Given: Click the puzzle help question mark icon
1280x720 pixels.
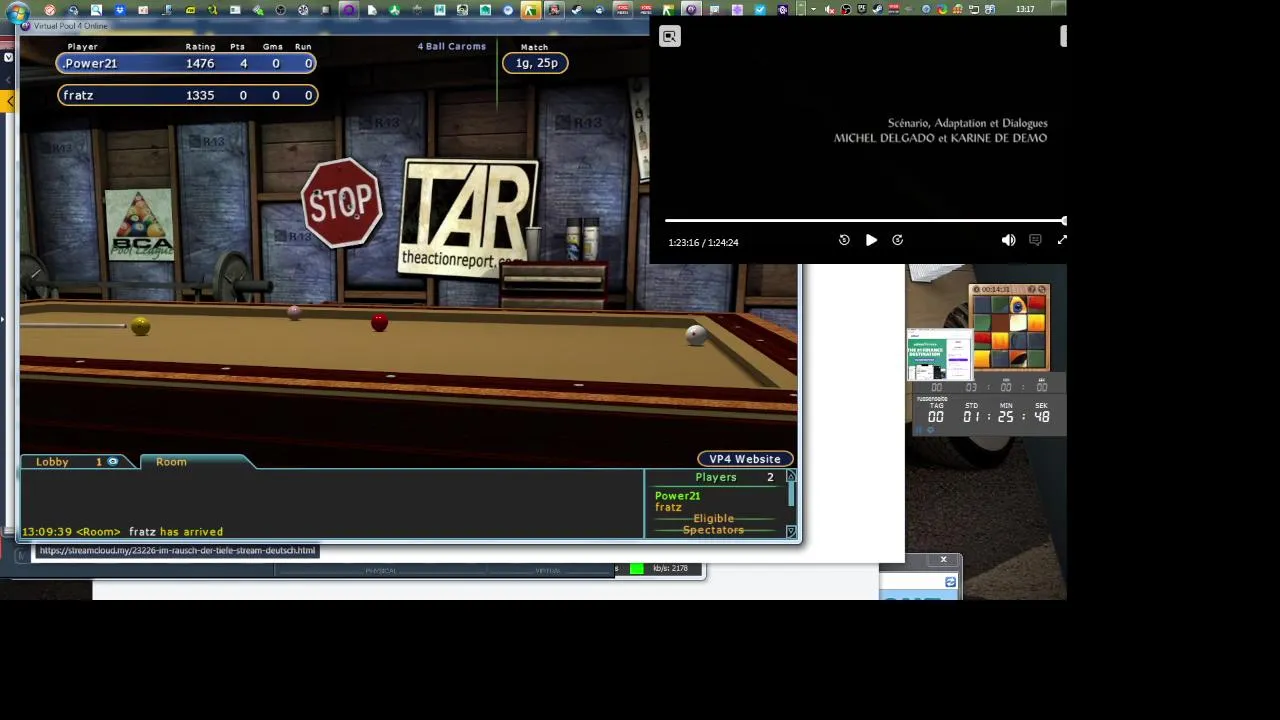Looking at the screenshot, I should (x=1031, y=289).
